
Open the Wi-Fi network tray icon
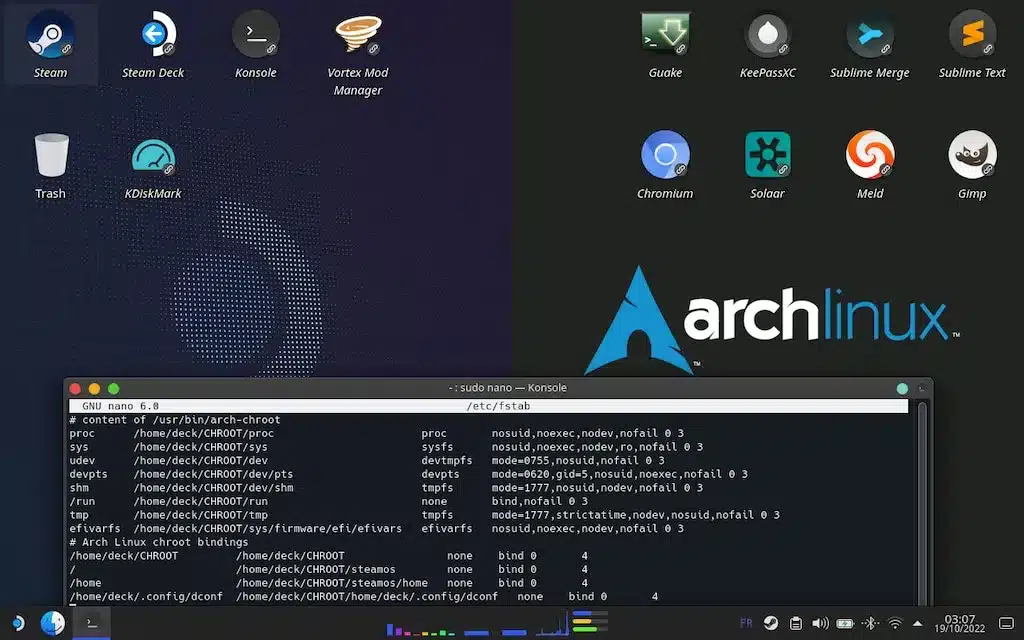pyautogui.click(x=895, y=623)
